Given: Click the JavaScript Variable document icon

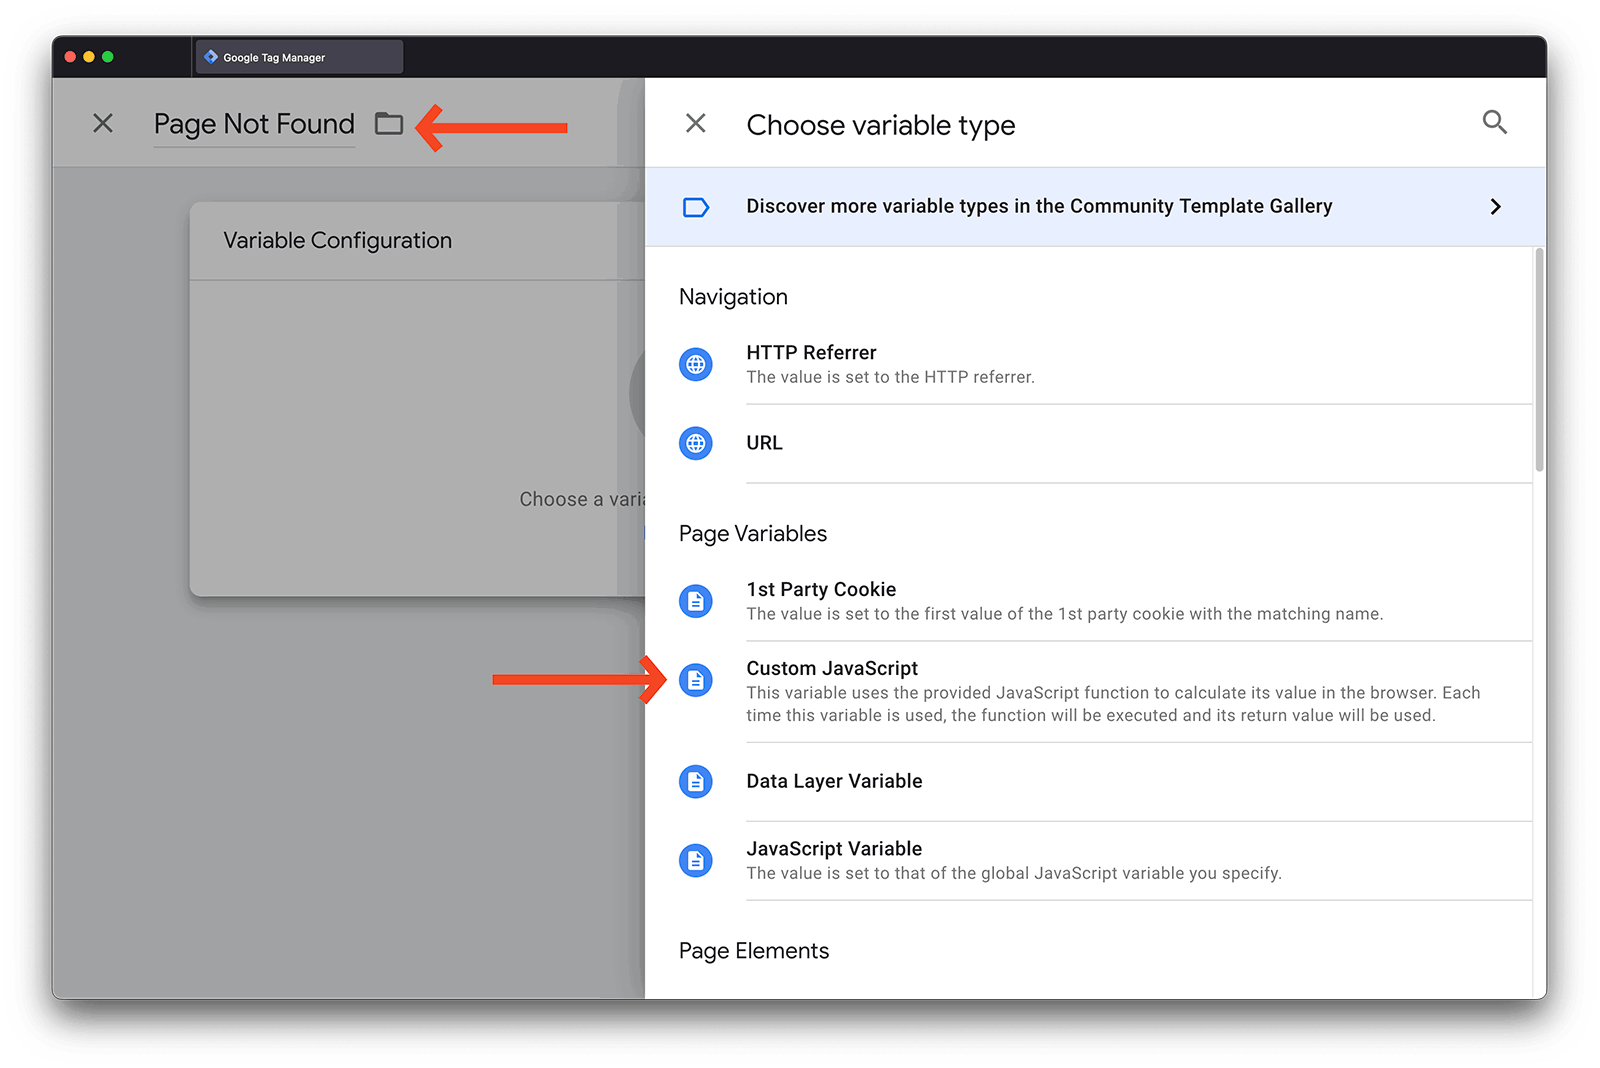Looking at the screenshot, I should point(696,860).
